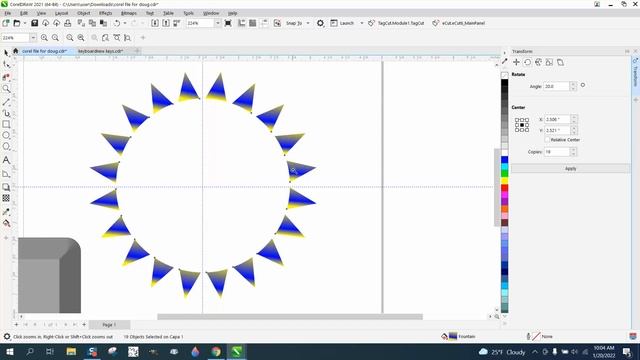Click the horizontal scrollbar thumb

tap(290, 317)
